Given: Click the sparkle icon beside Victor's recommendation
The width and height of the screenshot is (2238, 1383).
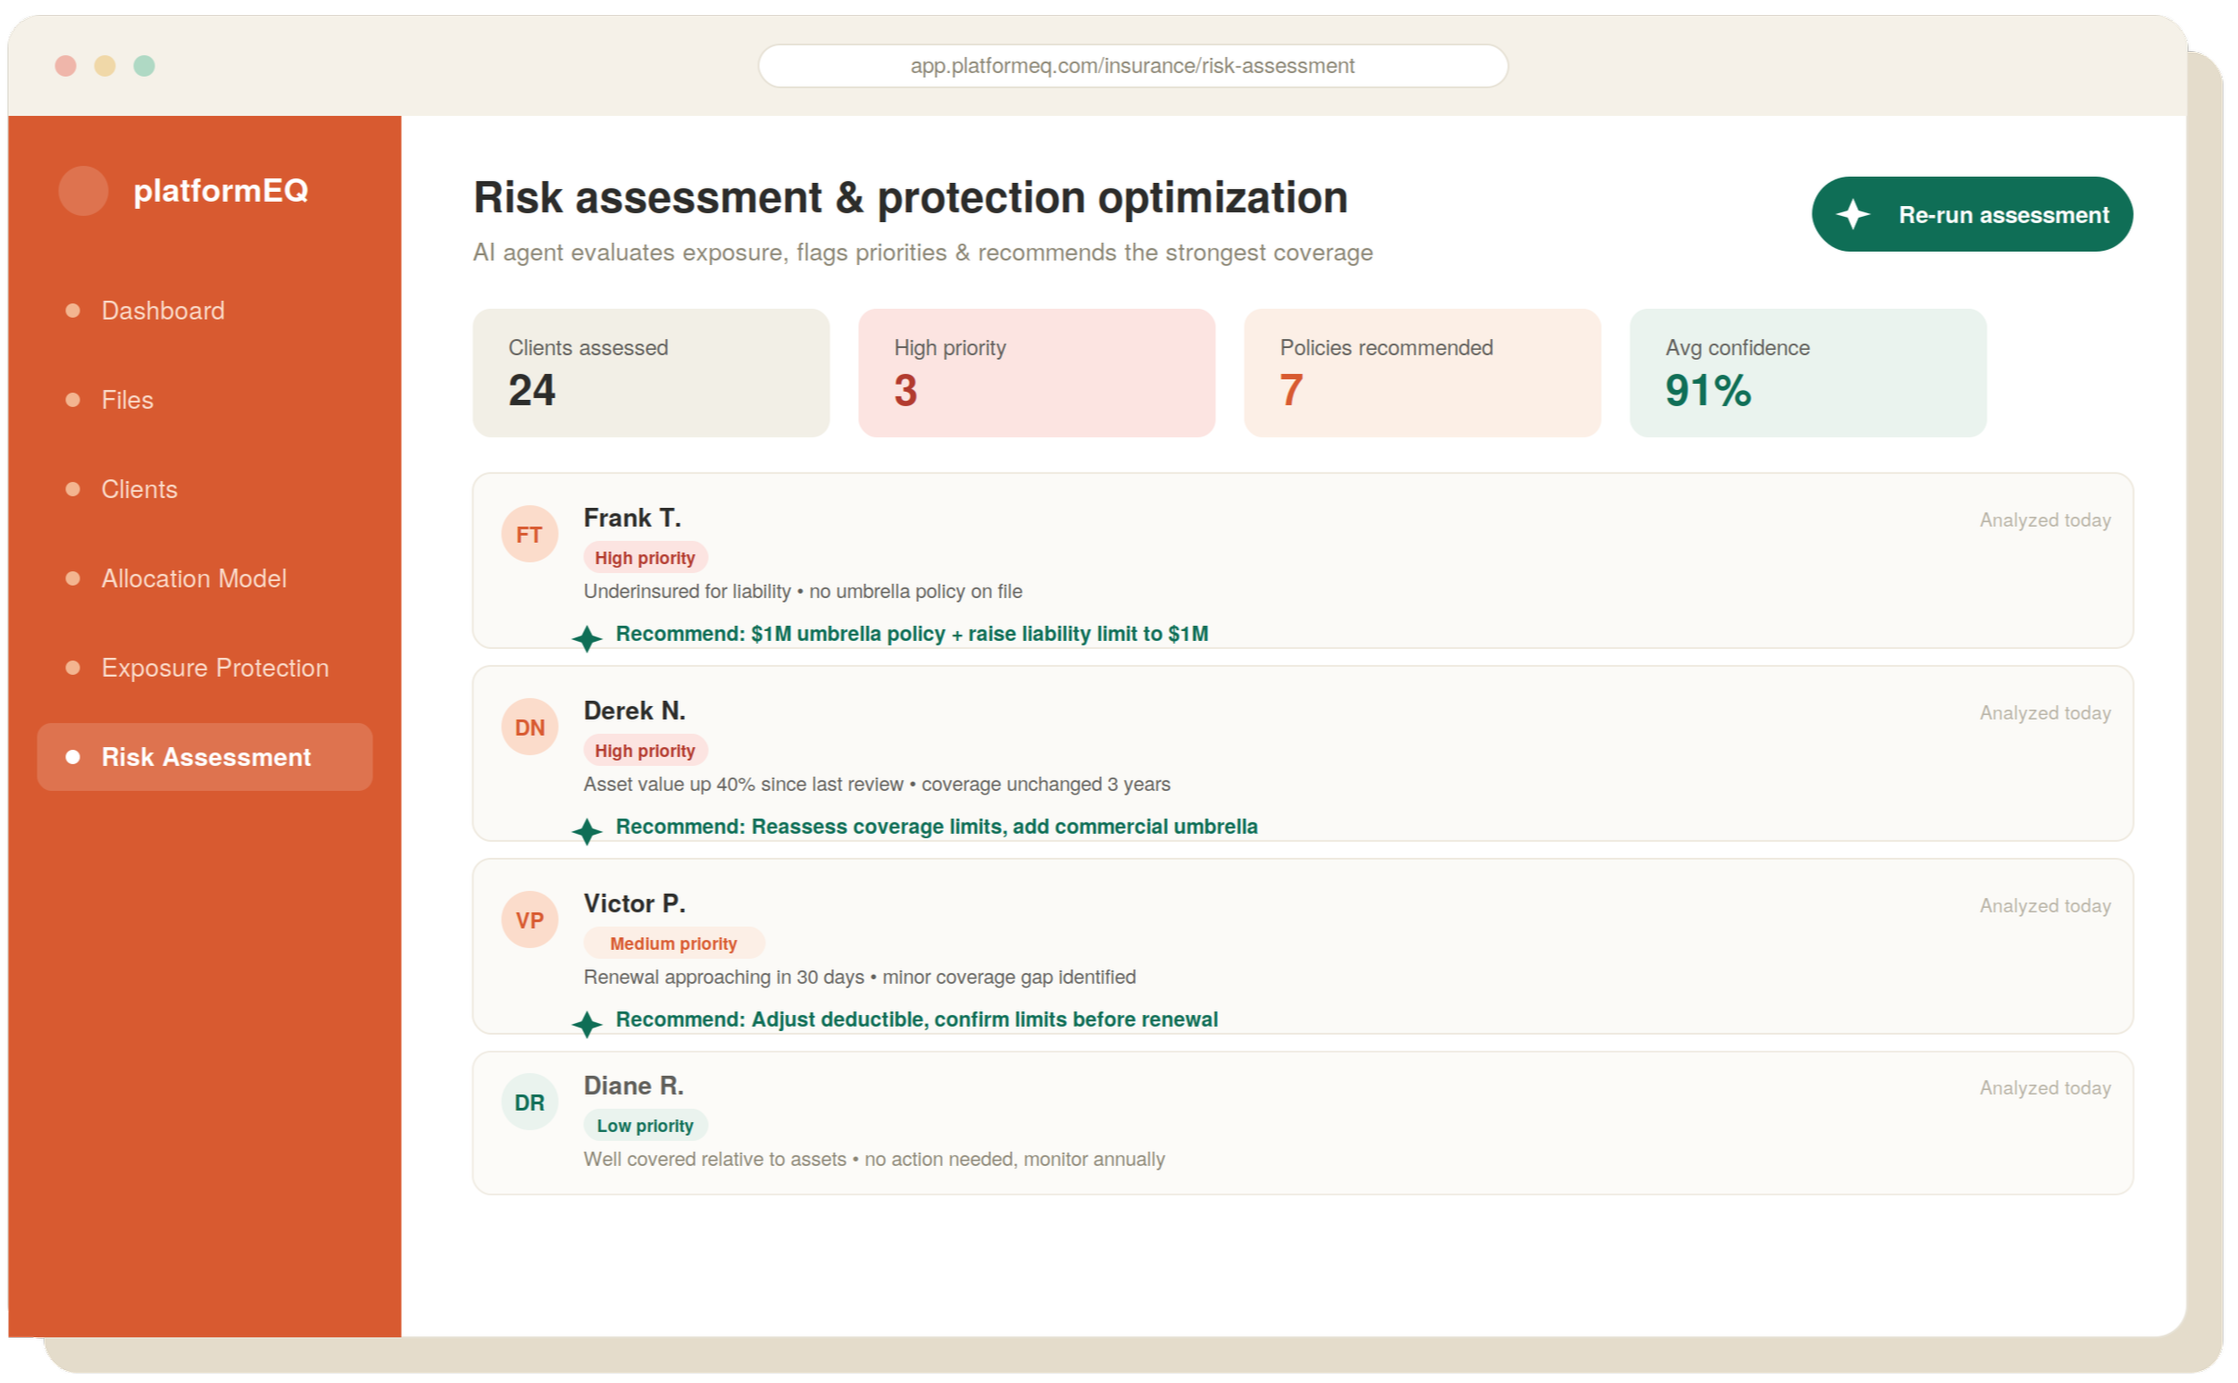Looking at the screenshot, I should [587, 1023].
